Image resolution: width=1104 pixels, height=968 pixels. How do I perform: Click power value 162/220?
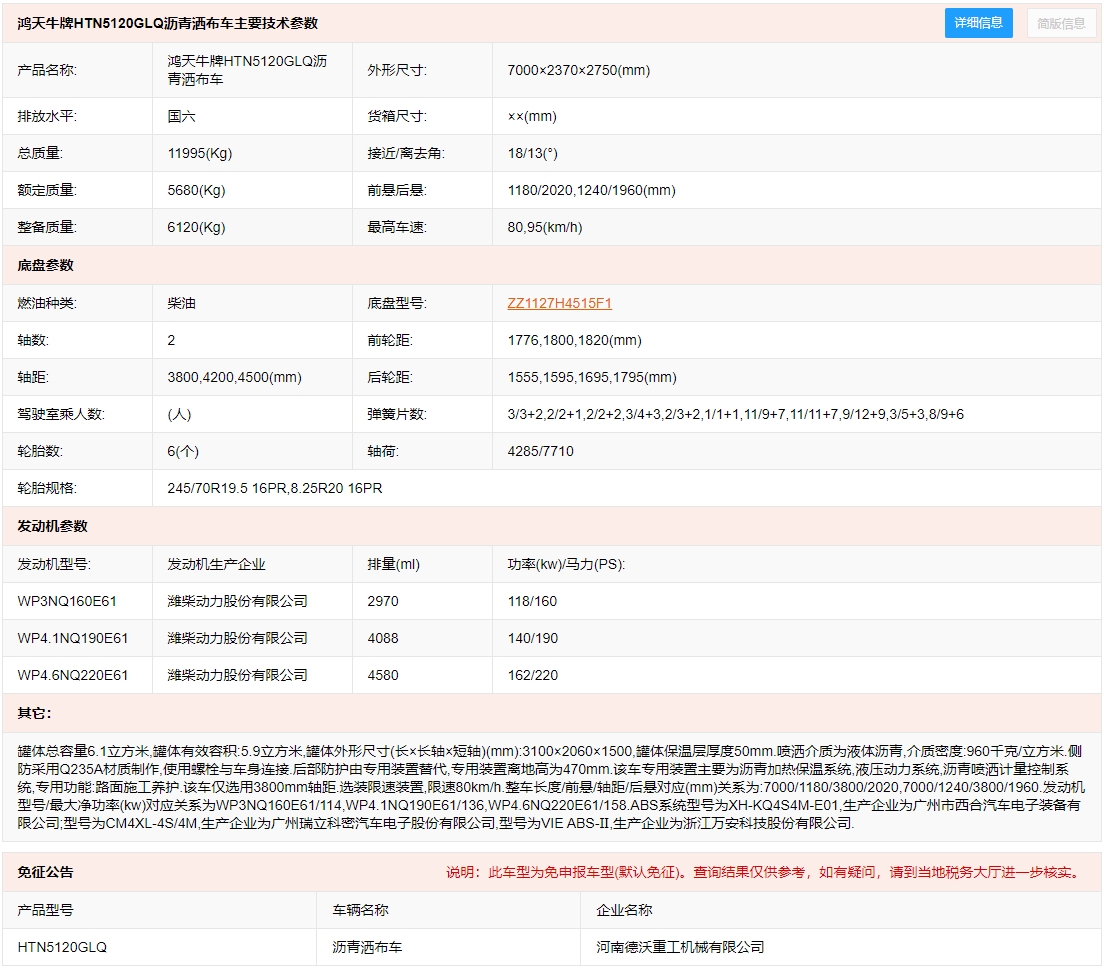533,675
